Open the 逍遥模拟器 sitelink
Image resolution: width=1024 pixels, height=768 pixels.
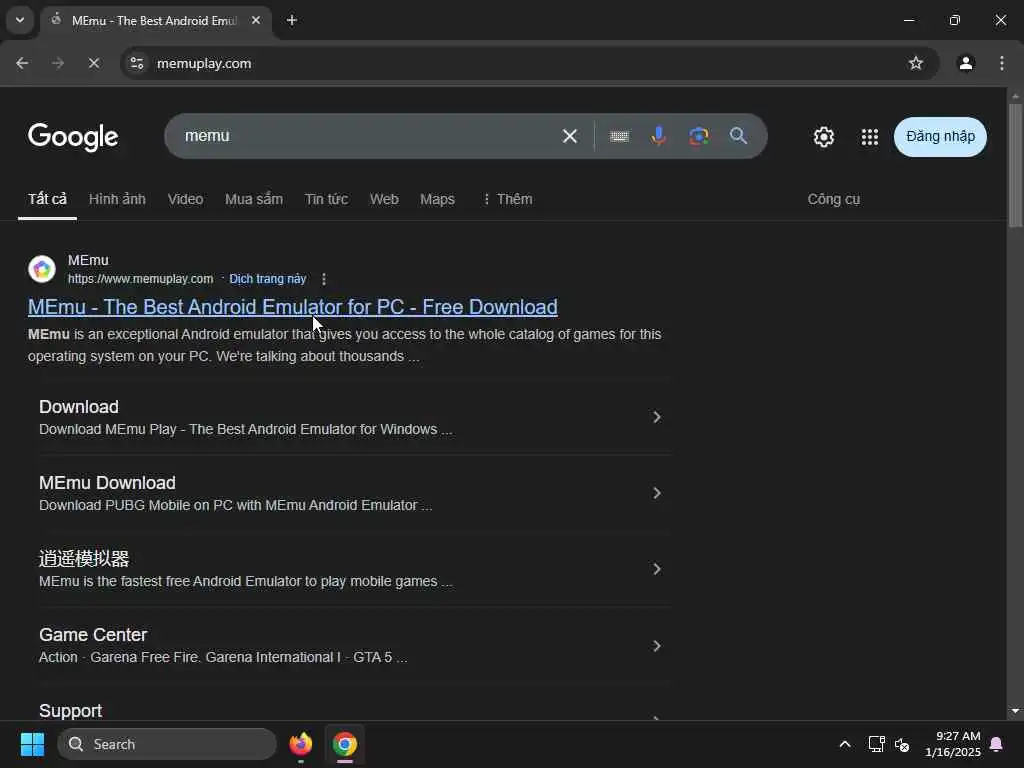[x=84, y=559]
